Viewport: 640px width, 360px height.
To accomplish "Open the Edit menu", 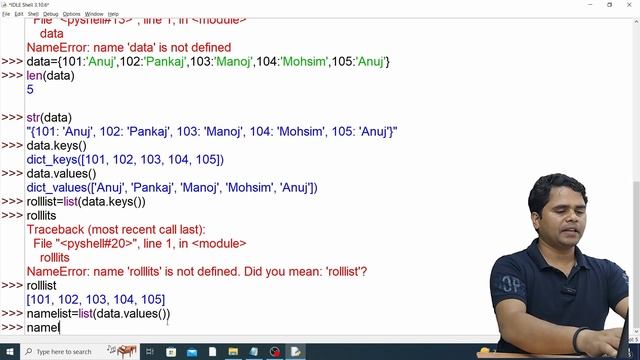I will (x=19, y=14).
